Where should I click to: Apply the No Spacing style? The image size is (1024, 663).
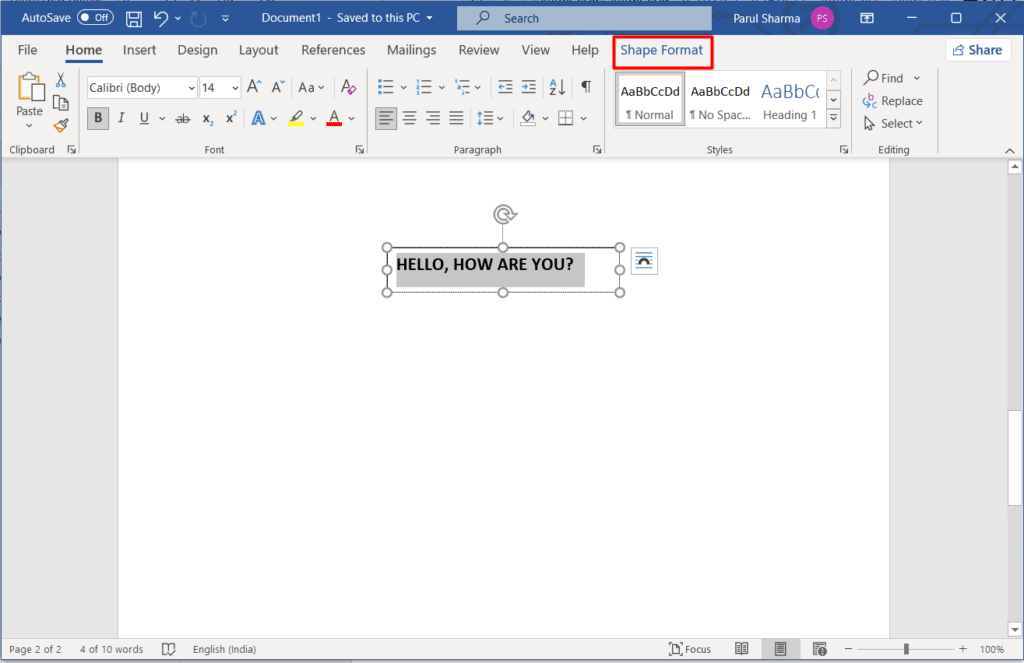tap(720, 101)
